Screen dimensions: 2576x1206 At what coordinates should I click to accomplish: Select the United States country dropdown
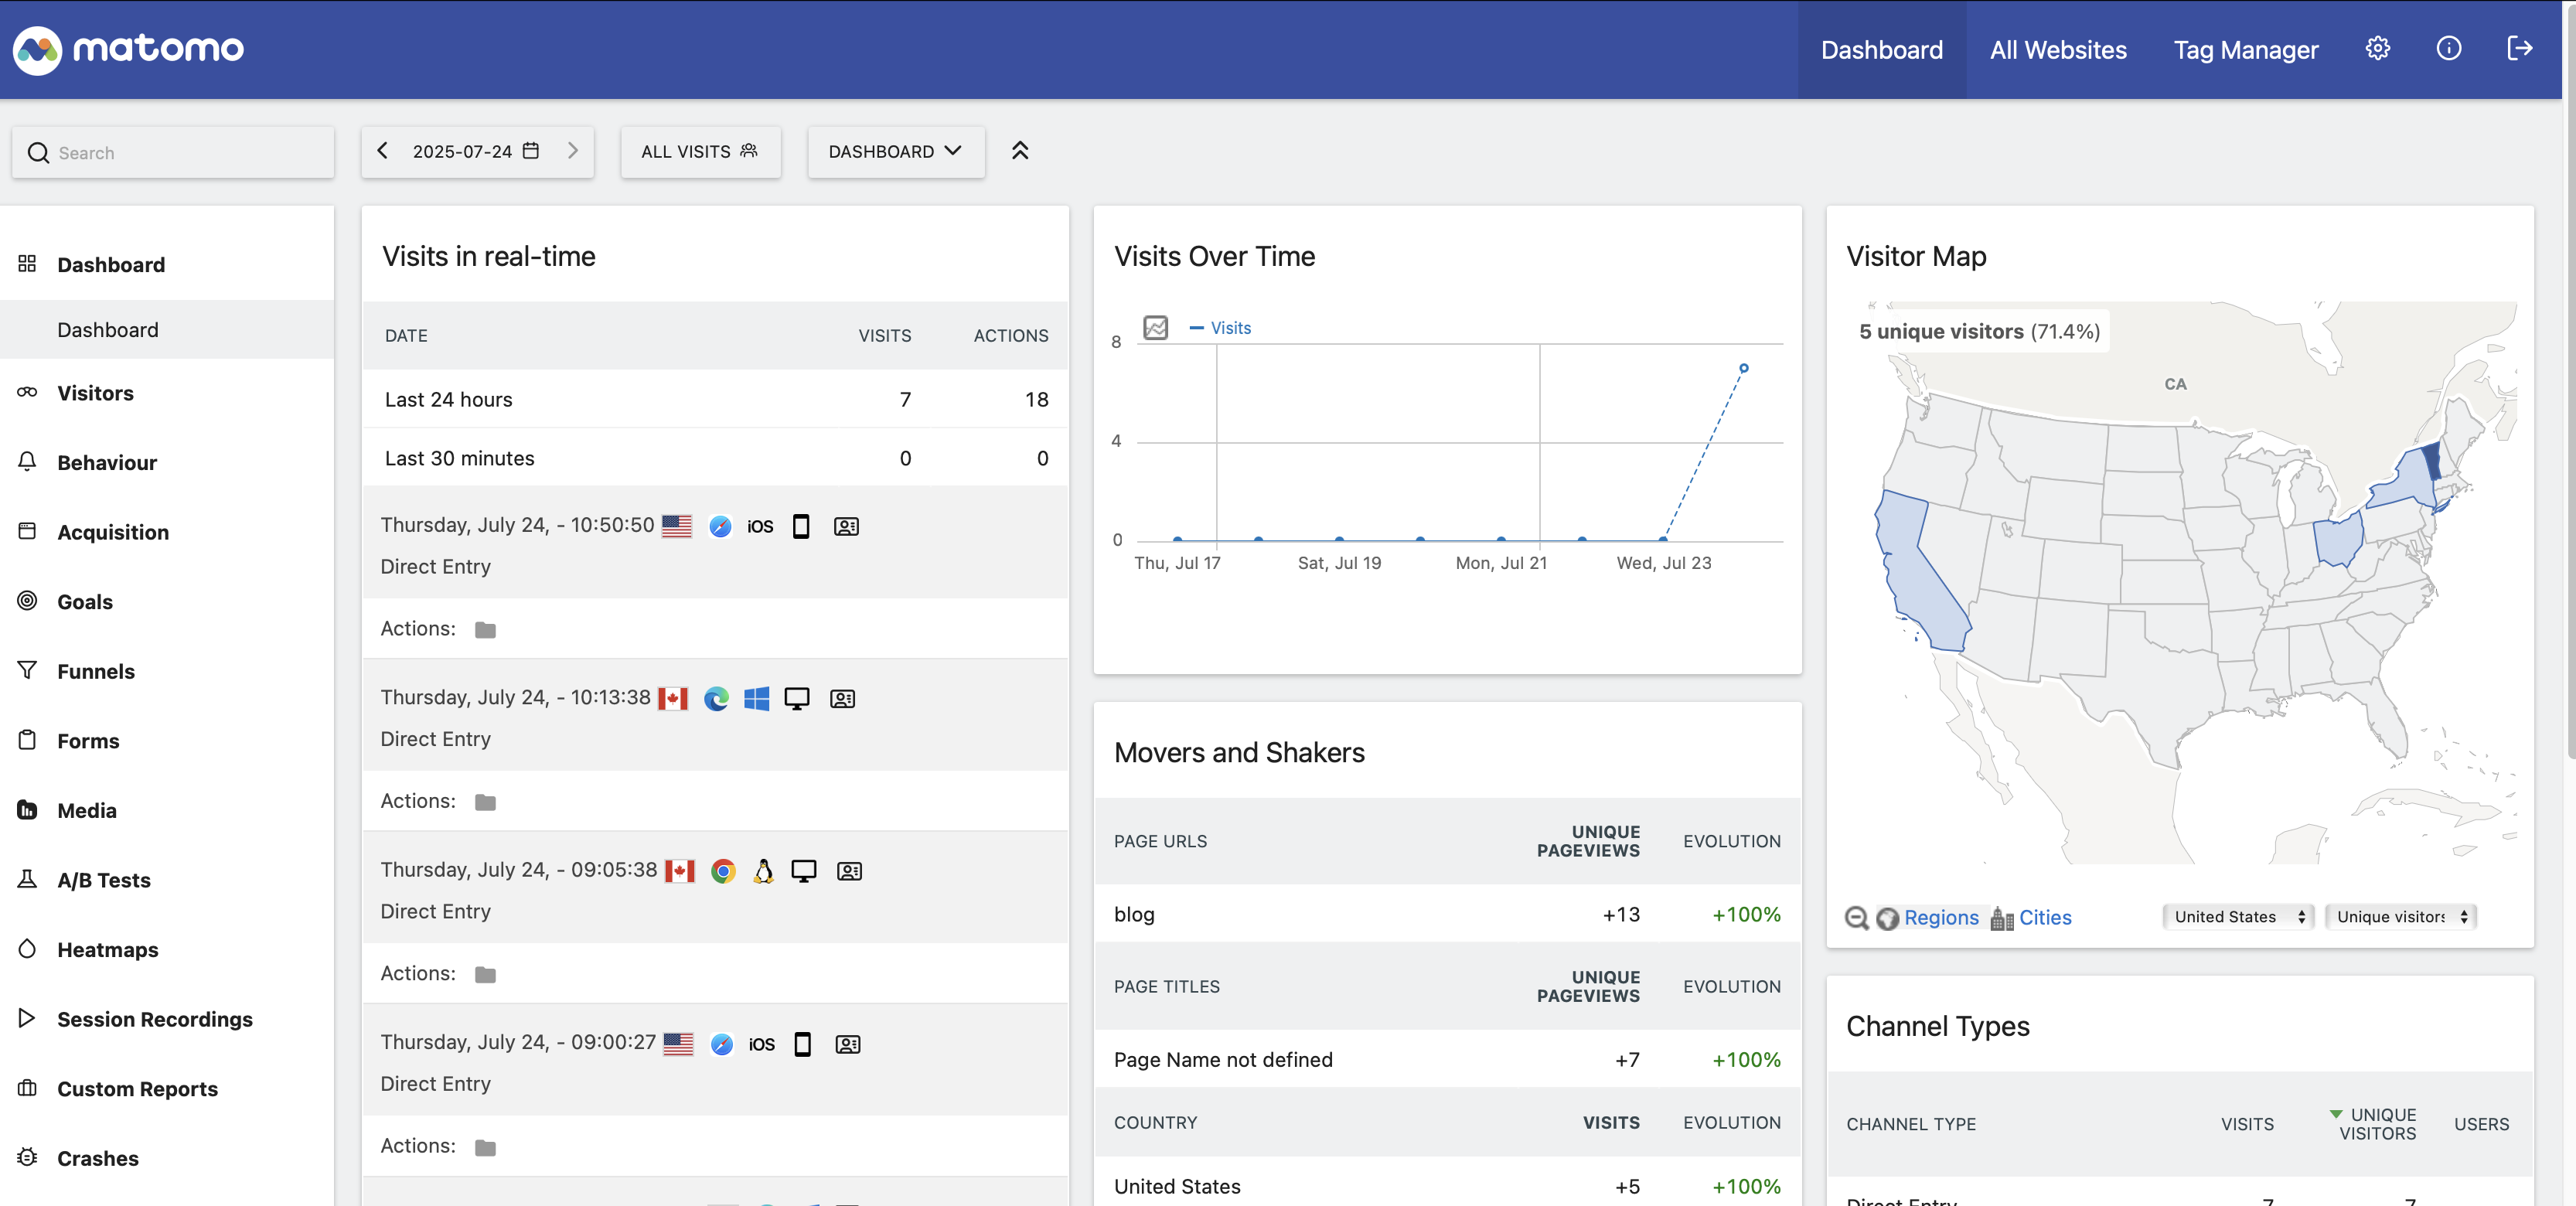click(x=2238, y=917)
